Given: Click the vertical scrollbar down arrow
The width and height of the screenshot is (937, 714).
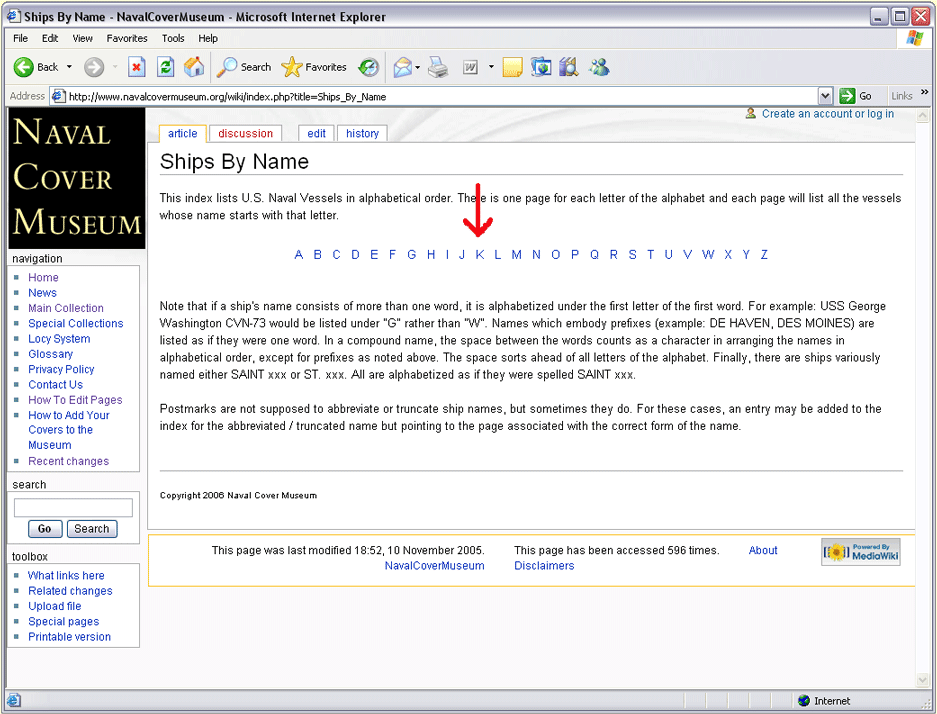Looking at the screenshot, I should [x=923, y=680].
